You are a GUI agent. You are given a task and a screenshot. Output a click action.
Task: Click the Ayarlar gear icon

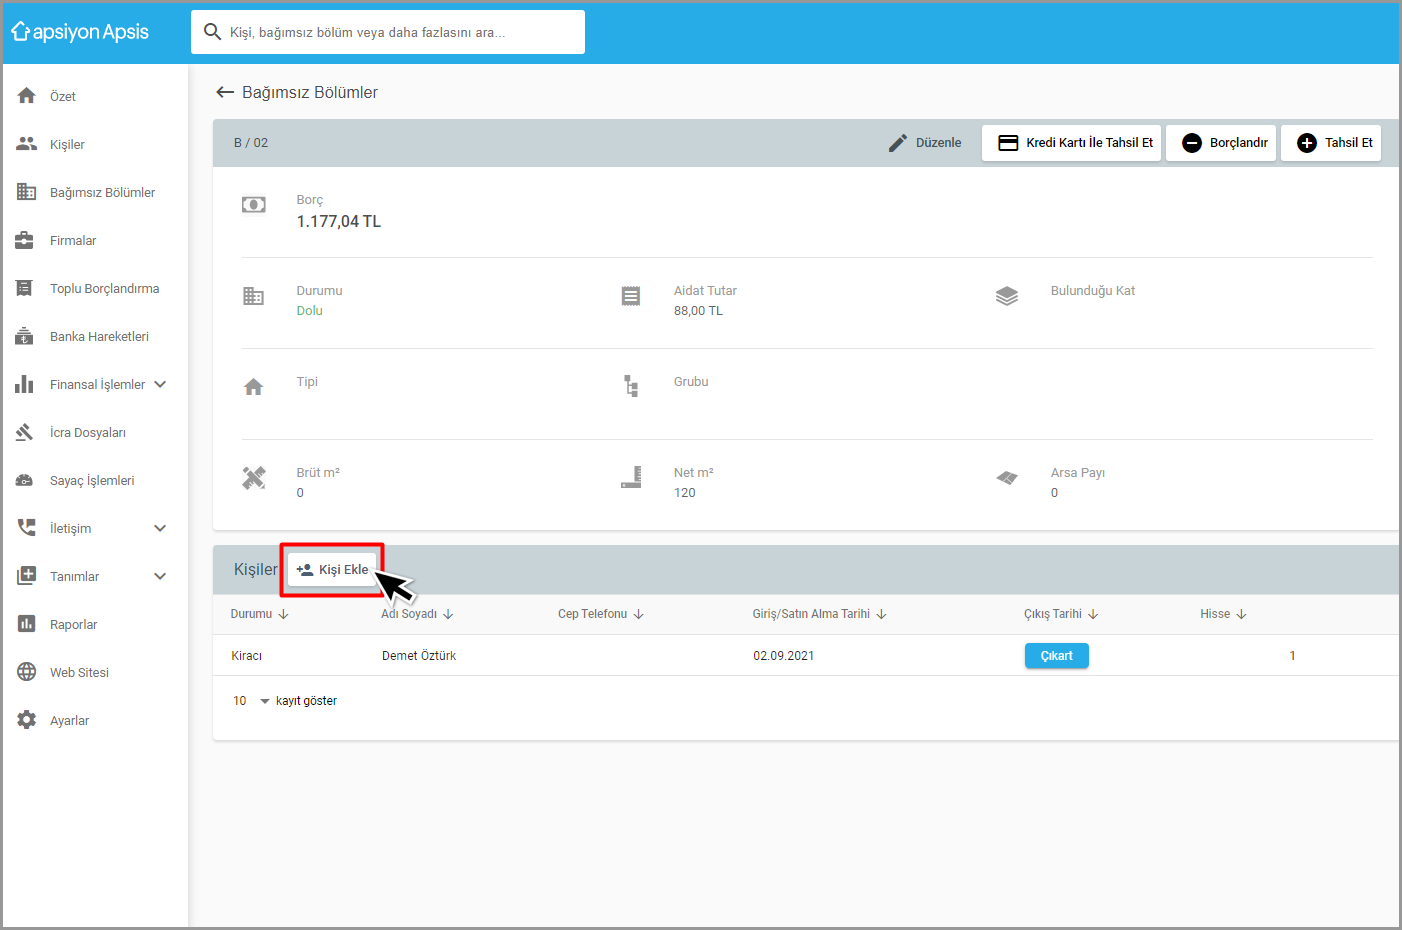(x=26, y=720)
